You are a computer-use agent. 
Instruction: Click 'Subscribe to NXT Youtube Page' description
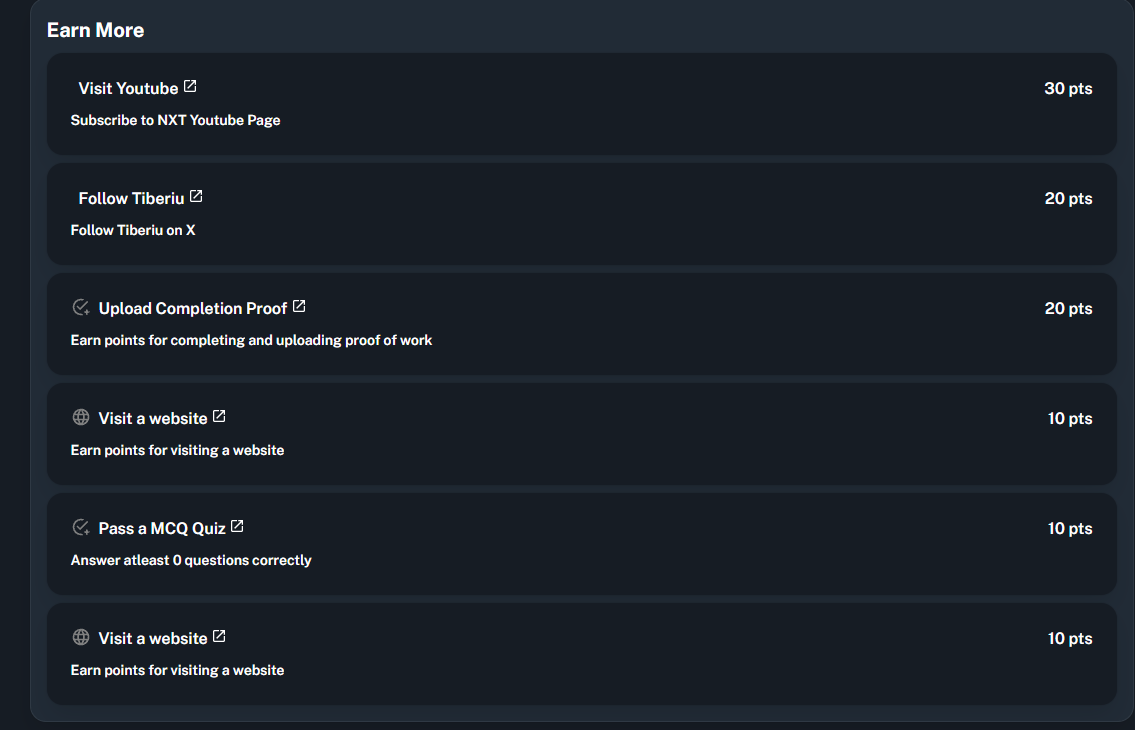coord(175,120)
